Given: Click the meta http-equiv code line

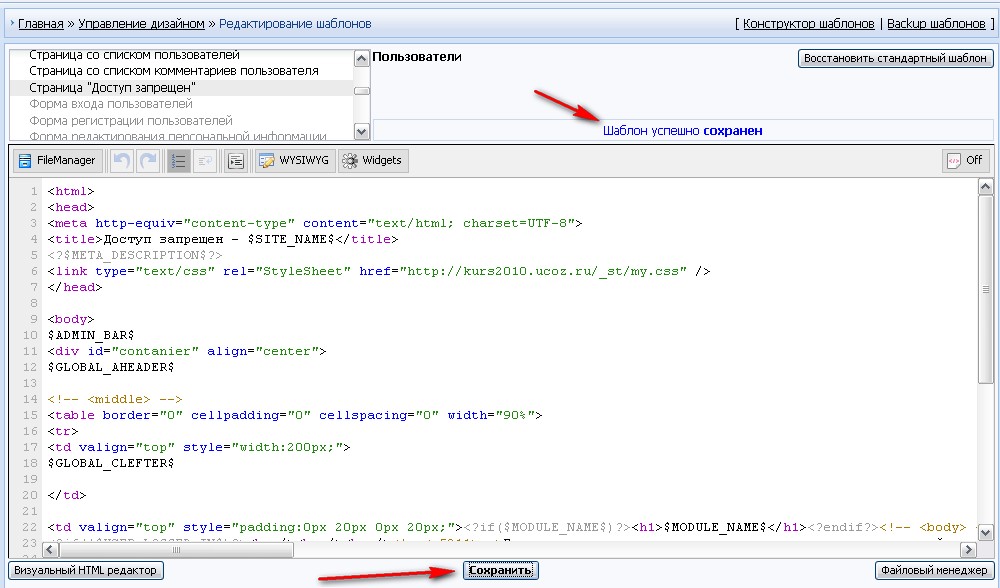Looking at the screenshot, I should pos(314,223).
